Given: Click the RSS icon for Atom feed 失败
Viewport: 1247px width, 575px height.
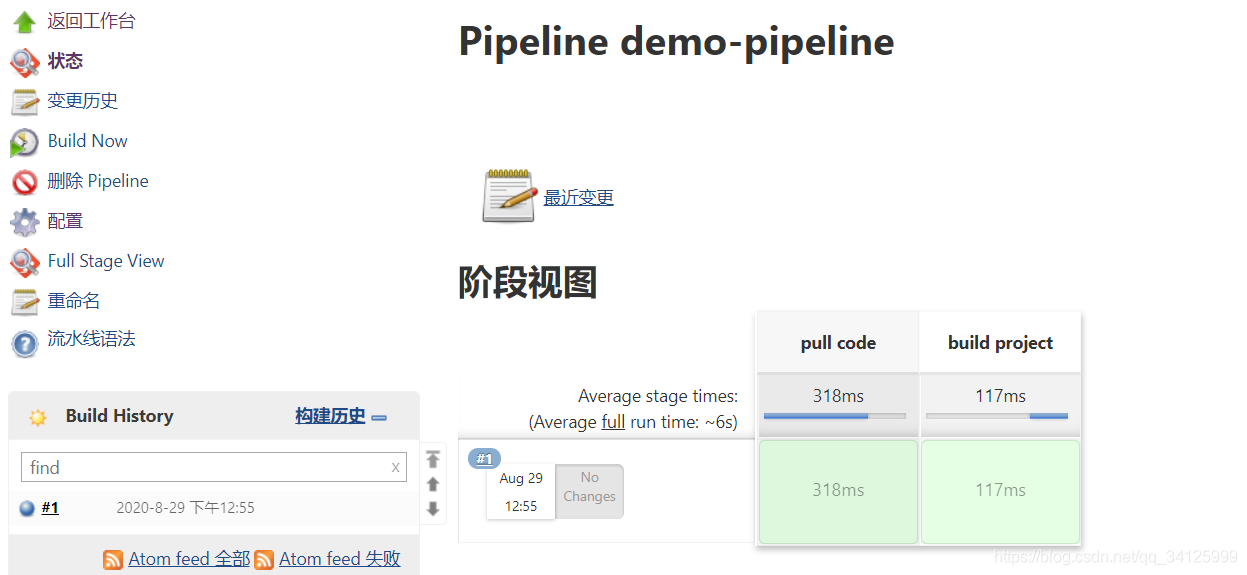Looking at the screenshot, I should pyautogui.click(x=264, y=560).
